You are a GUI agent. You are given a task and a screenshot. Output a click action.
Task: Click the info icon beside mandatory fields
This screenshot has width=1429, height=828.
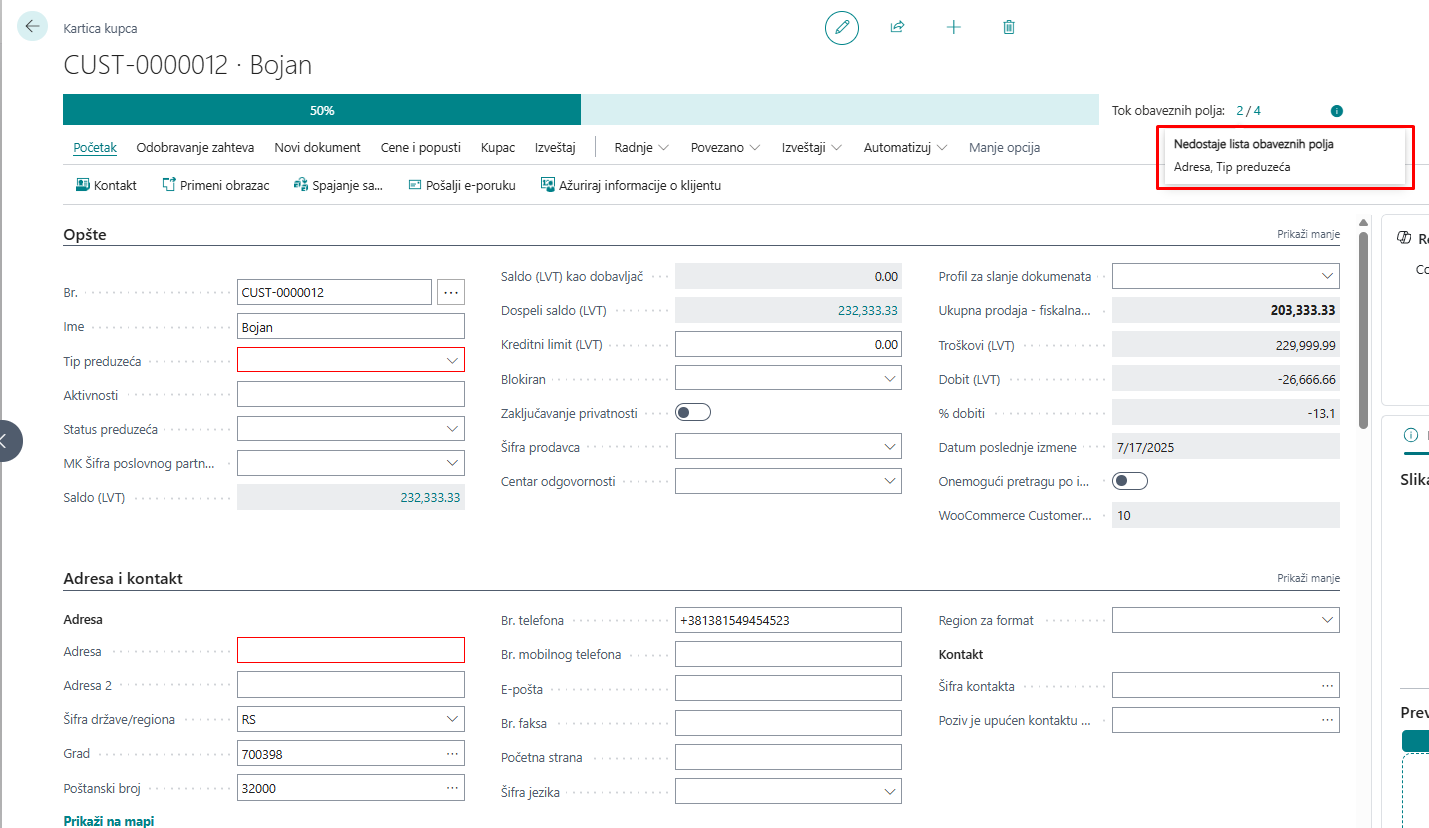[x=1337, y=111]
